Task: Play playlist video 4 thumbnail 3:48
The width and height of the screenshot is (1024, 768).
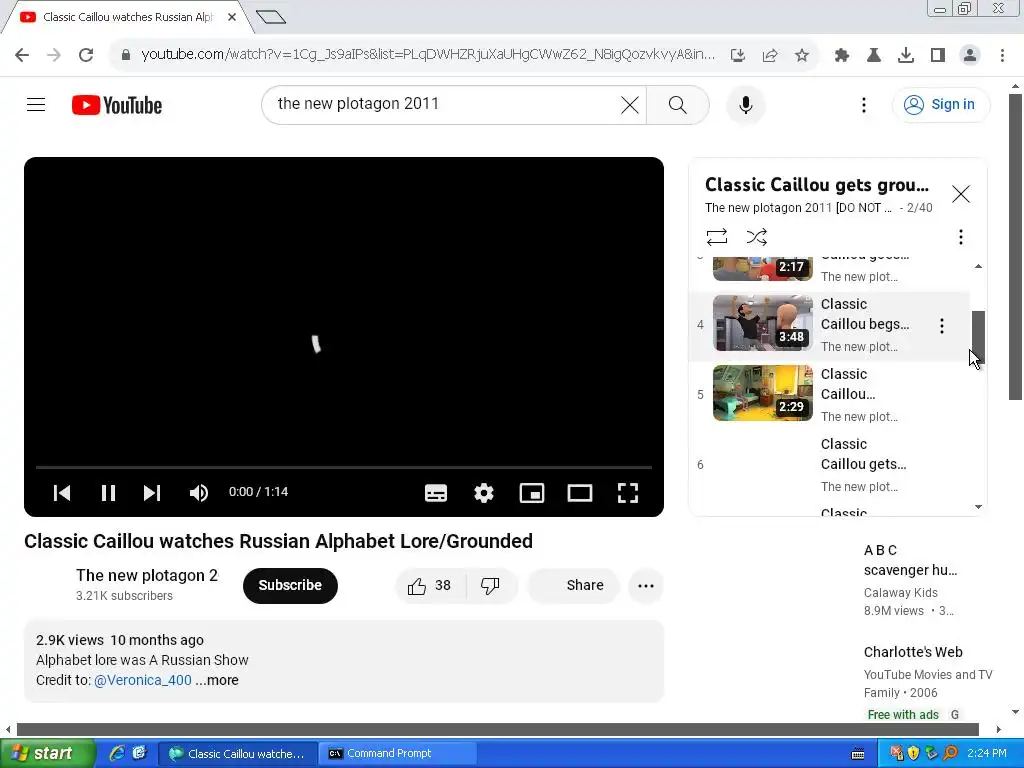Action: (x=763, y=323)
